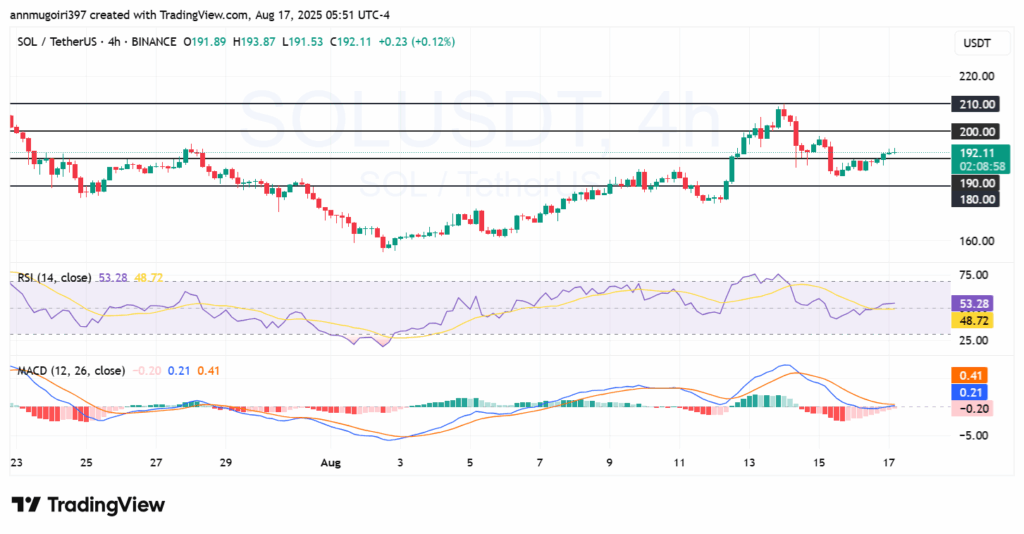Viewport: 1024px width, 534px height.
Task: Click date label 27 on time axis
Action: click(156, 463)
